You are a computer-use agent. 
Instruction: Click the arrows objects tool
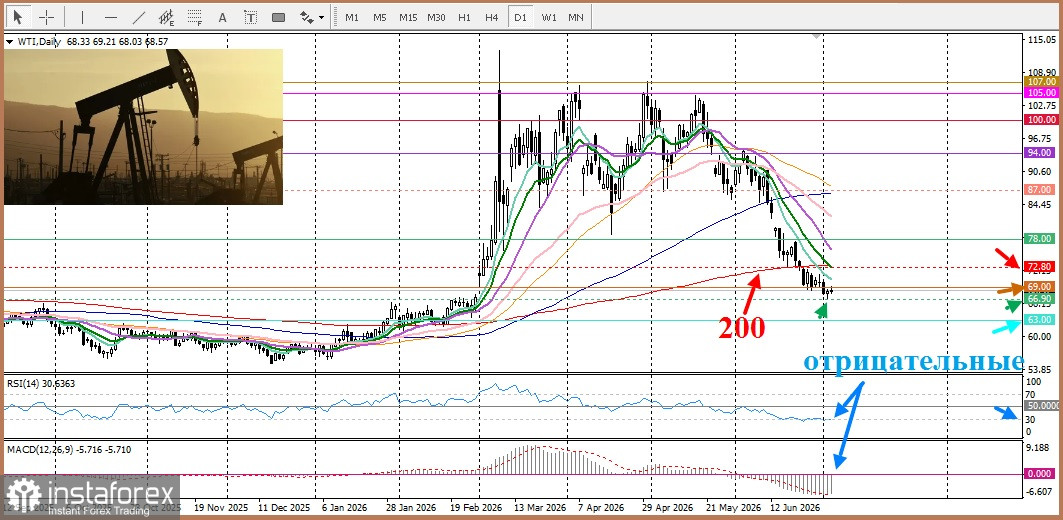click(306, 17)
